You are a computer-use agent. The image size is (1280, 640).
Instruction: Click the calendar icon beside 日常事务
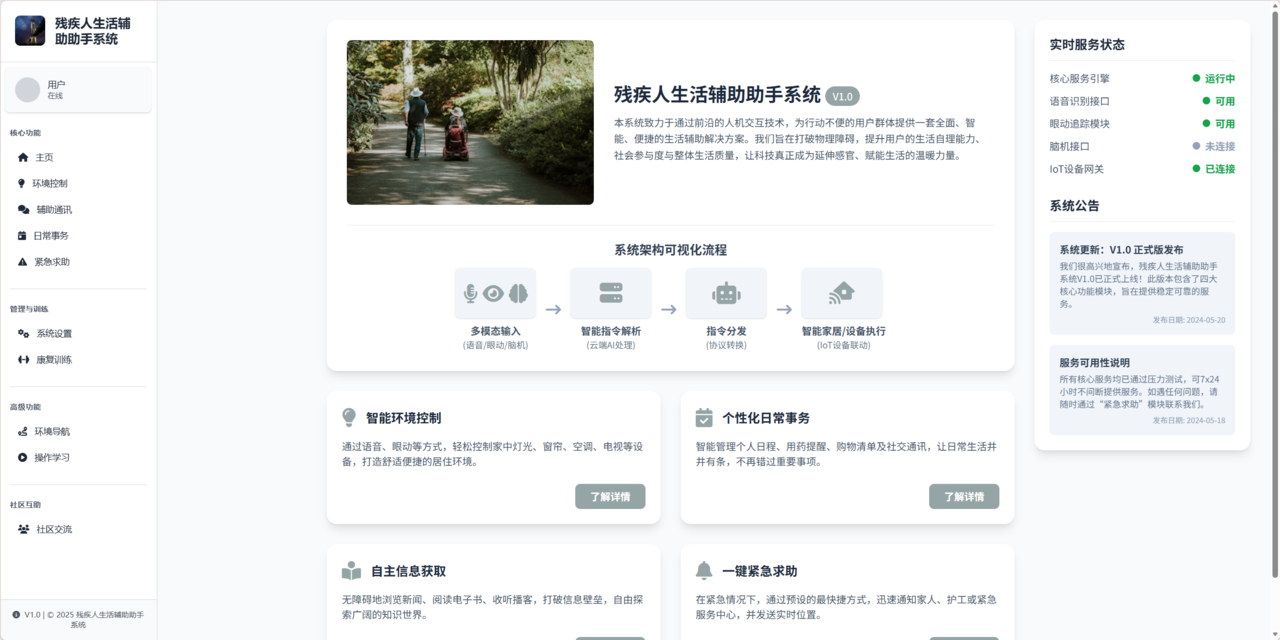23,236
